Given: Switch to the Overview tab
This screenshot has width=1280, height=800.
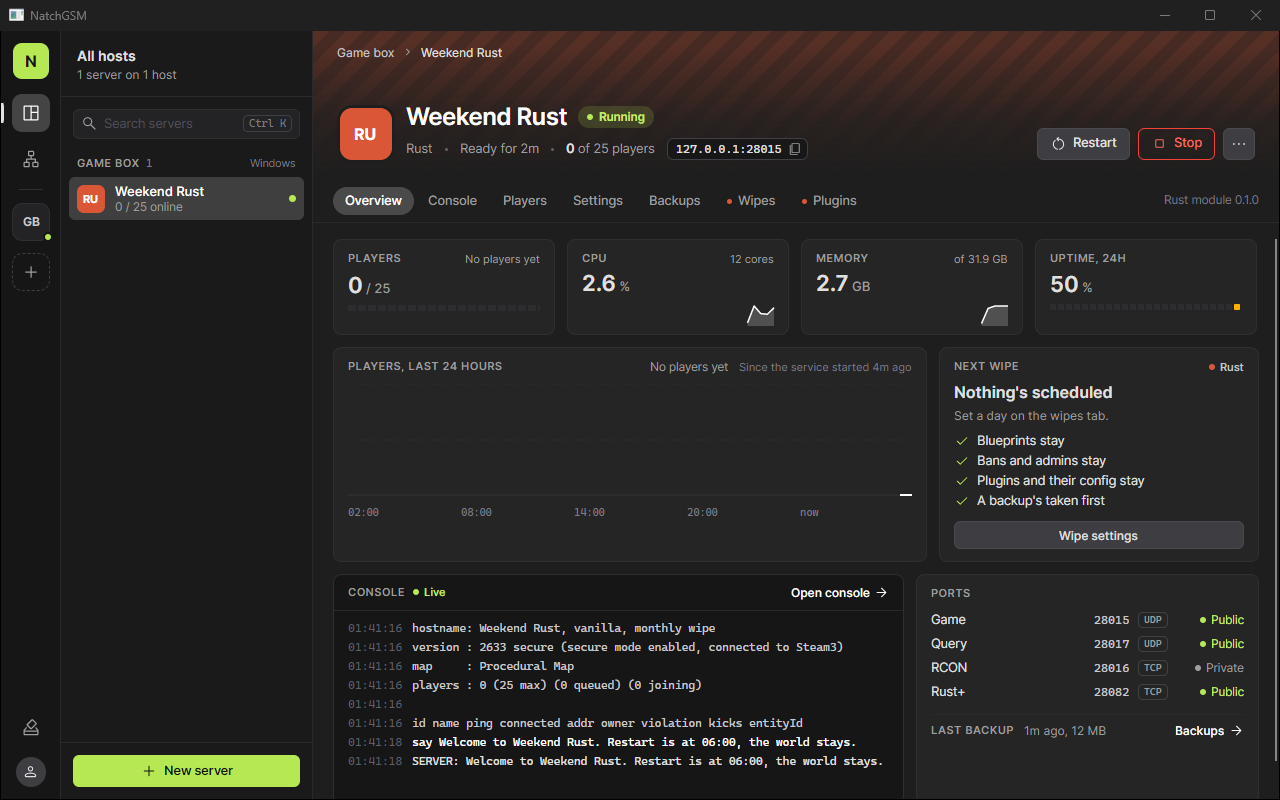Looking at the screenshot, I should tap(373, 201).
